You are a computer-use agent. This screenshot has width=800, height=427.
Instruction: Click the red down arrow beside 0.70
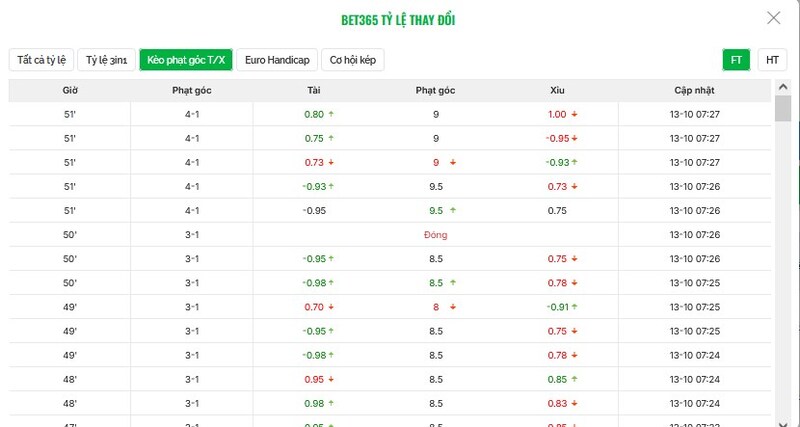coord(331,307)
